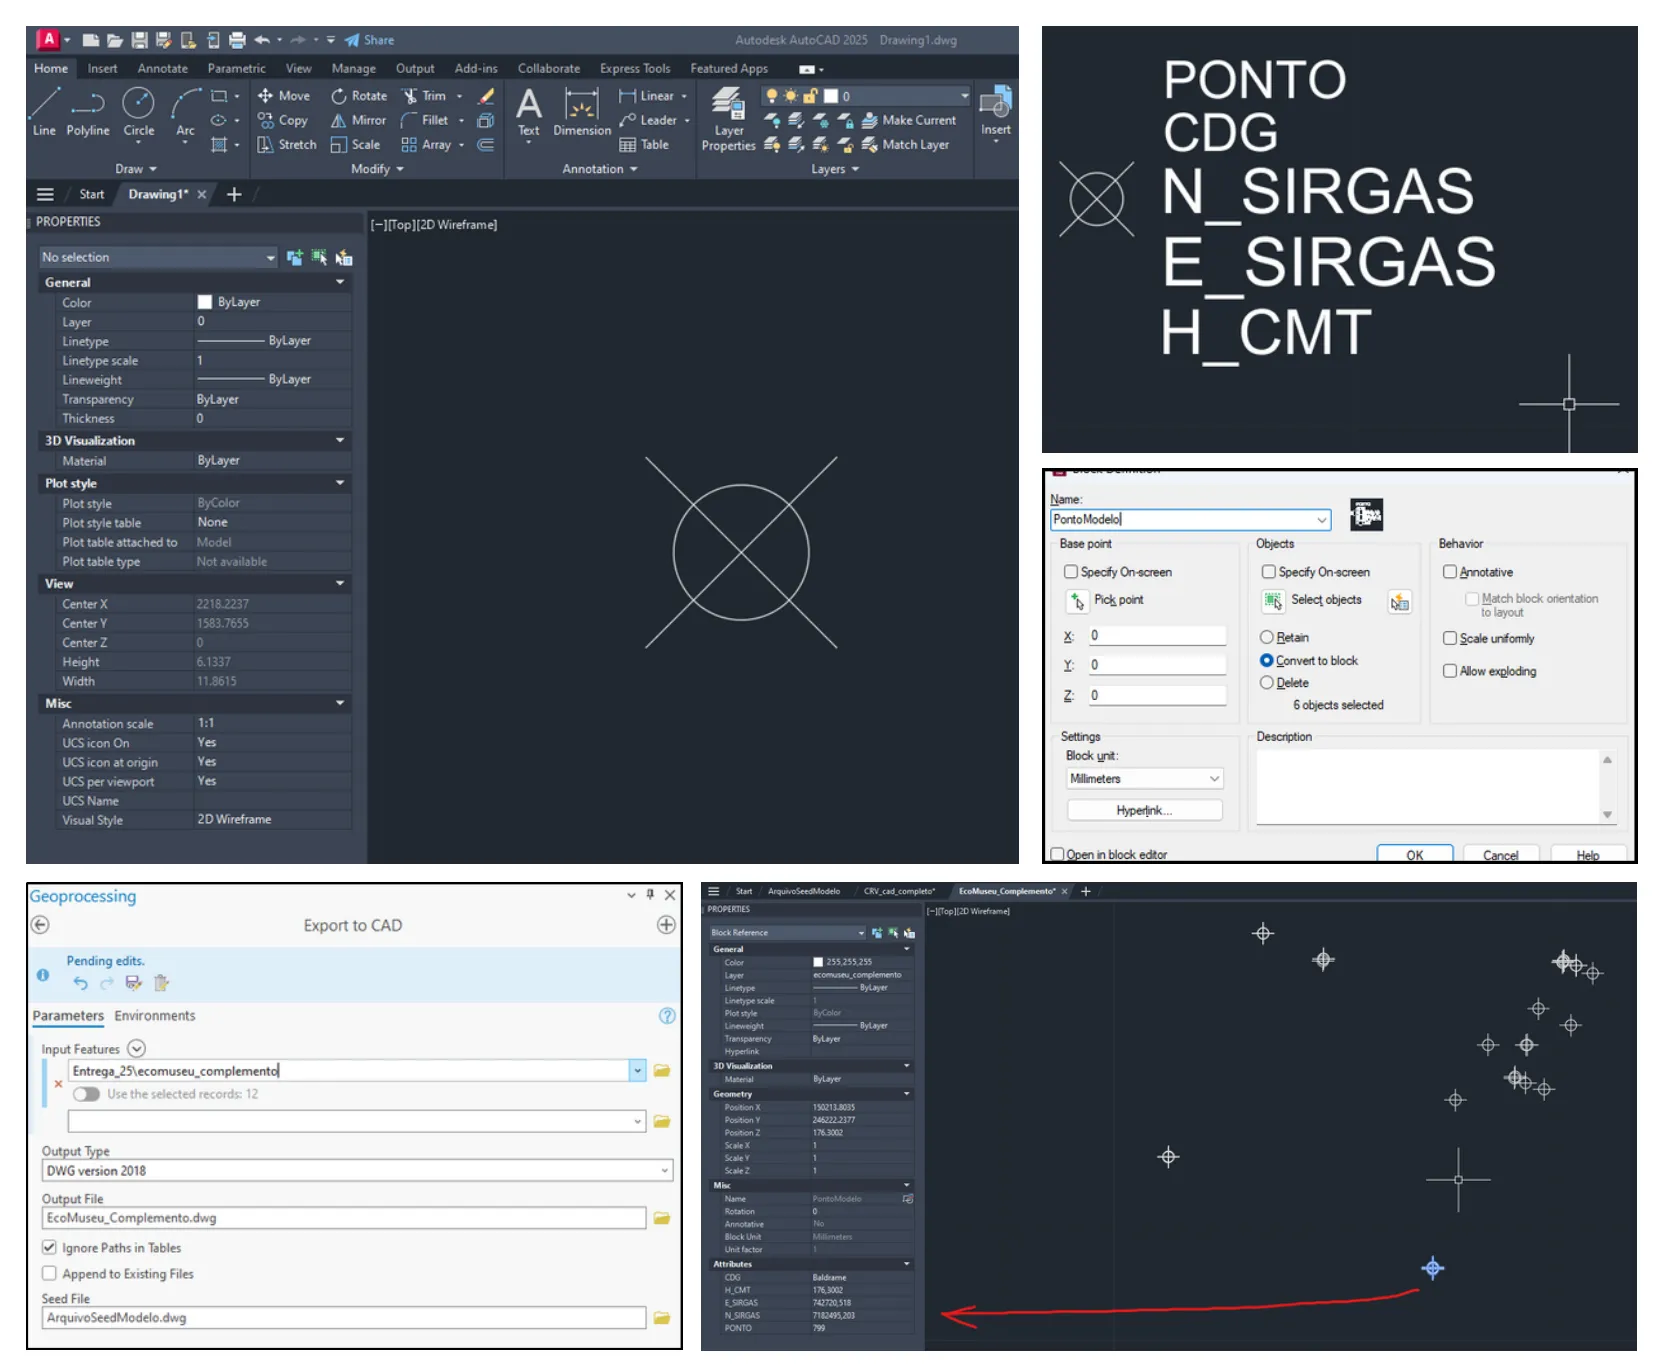Toggle Use the selected records switch

tap(87, 1094)
